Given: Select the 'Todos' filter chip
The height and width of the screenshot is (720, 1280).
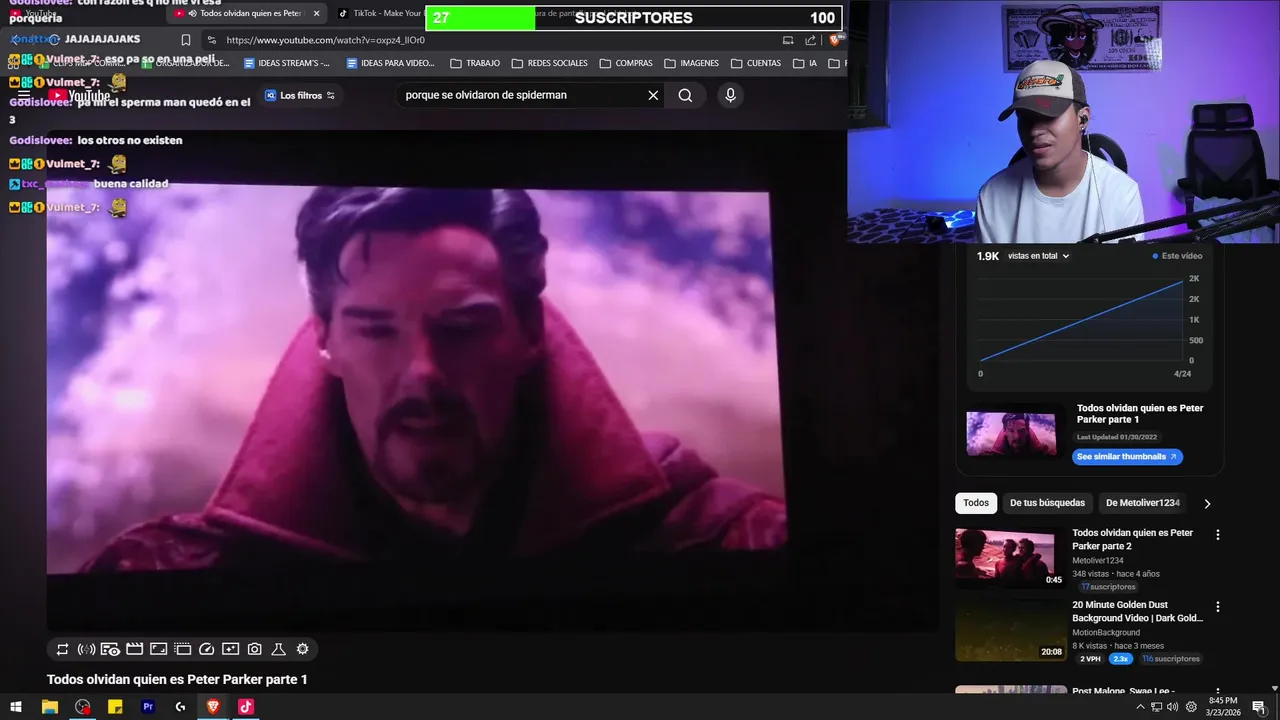Looking at the screenshot, I should tap(976, 503).
